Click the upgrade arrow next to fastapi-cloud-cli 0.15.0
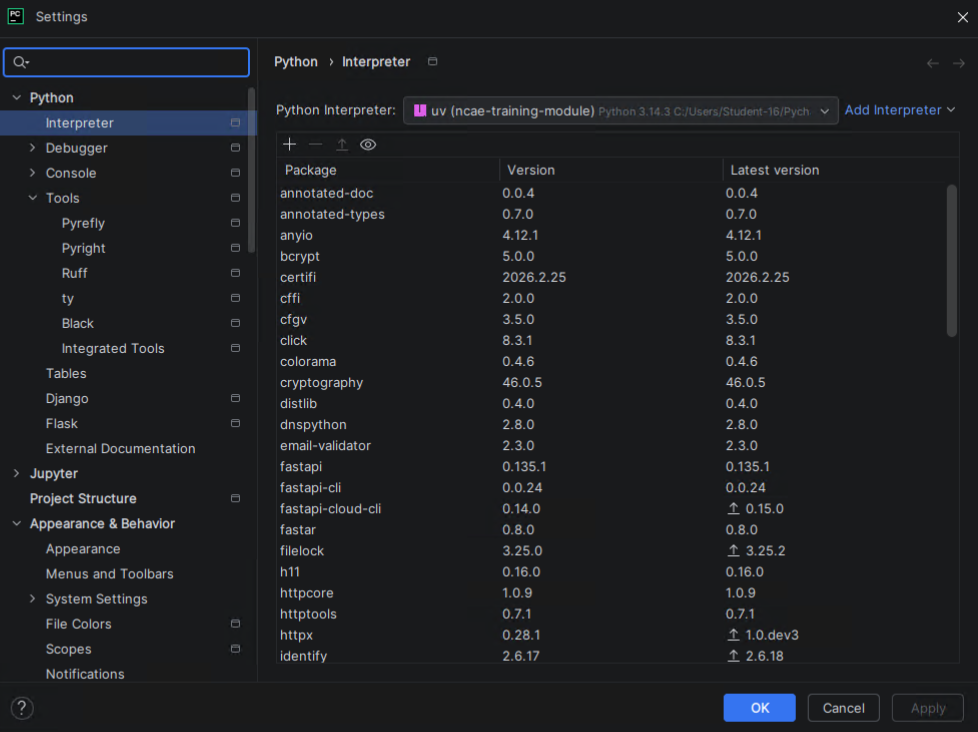 pos(734,509)
